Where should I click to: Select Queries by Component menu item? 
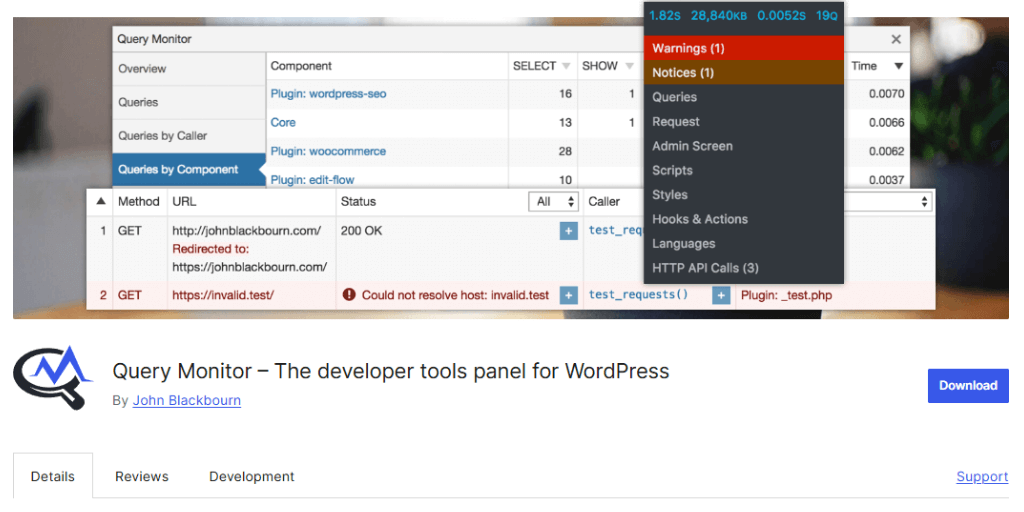click(x=189, y=170)
